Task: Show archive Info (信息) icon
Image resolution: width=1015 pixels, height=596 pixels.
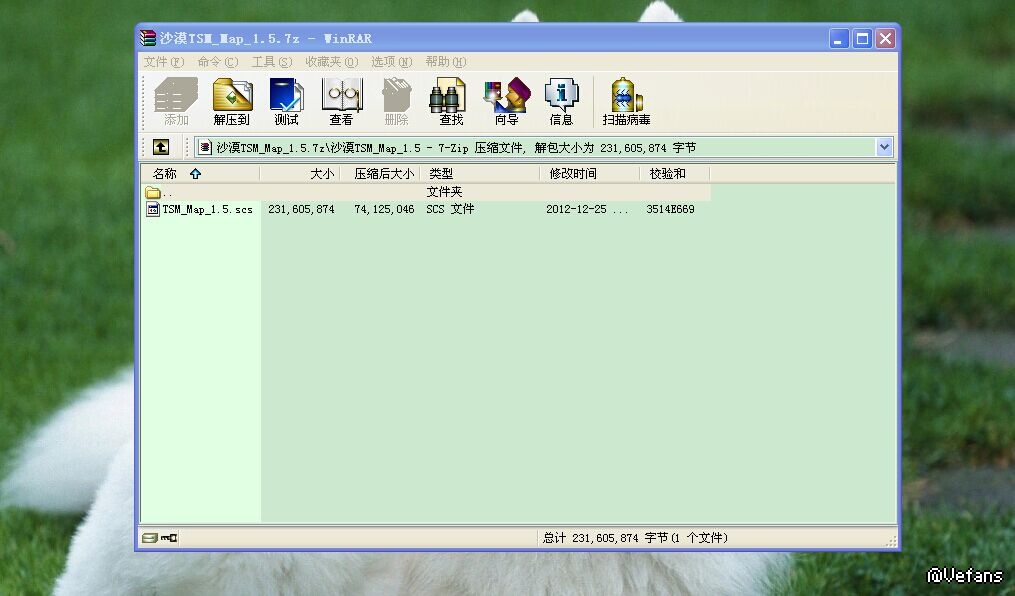Action: pyautogui.click(x=561, y=102)
